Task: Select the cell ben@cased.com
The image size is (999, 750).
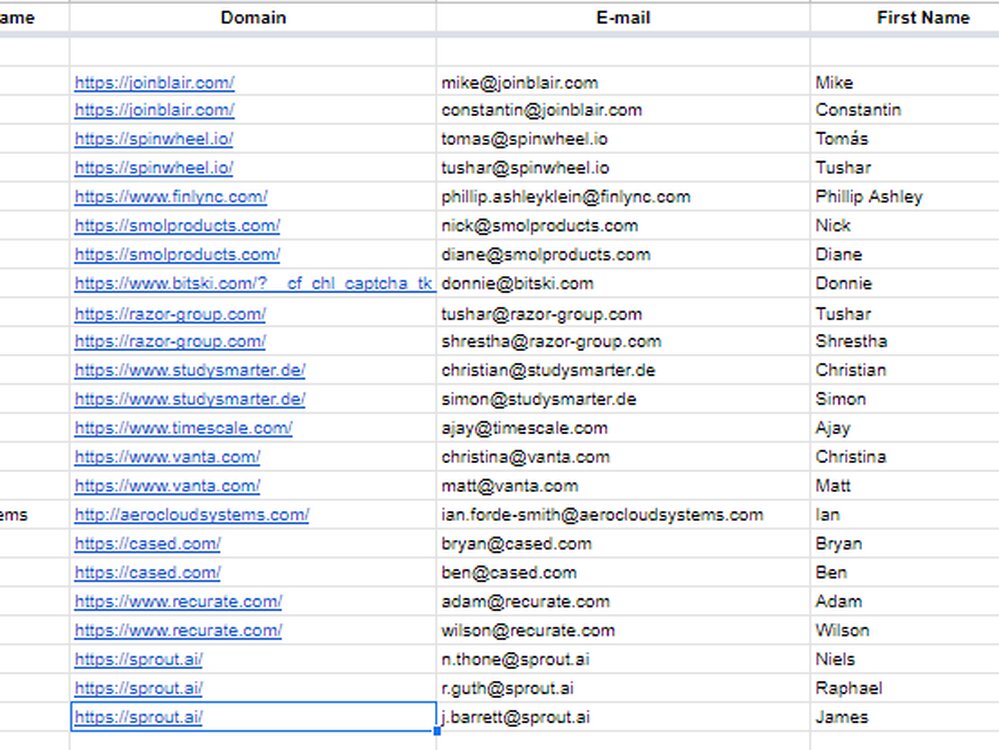Action: pos(623,573)
